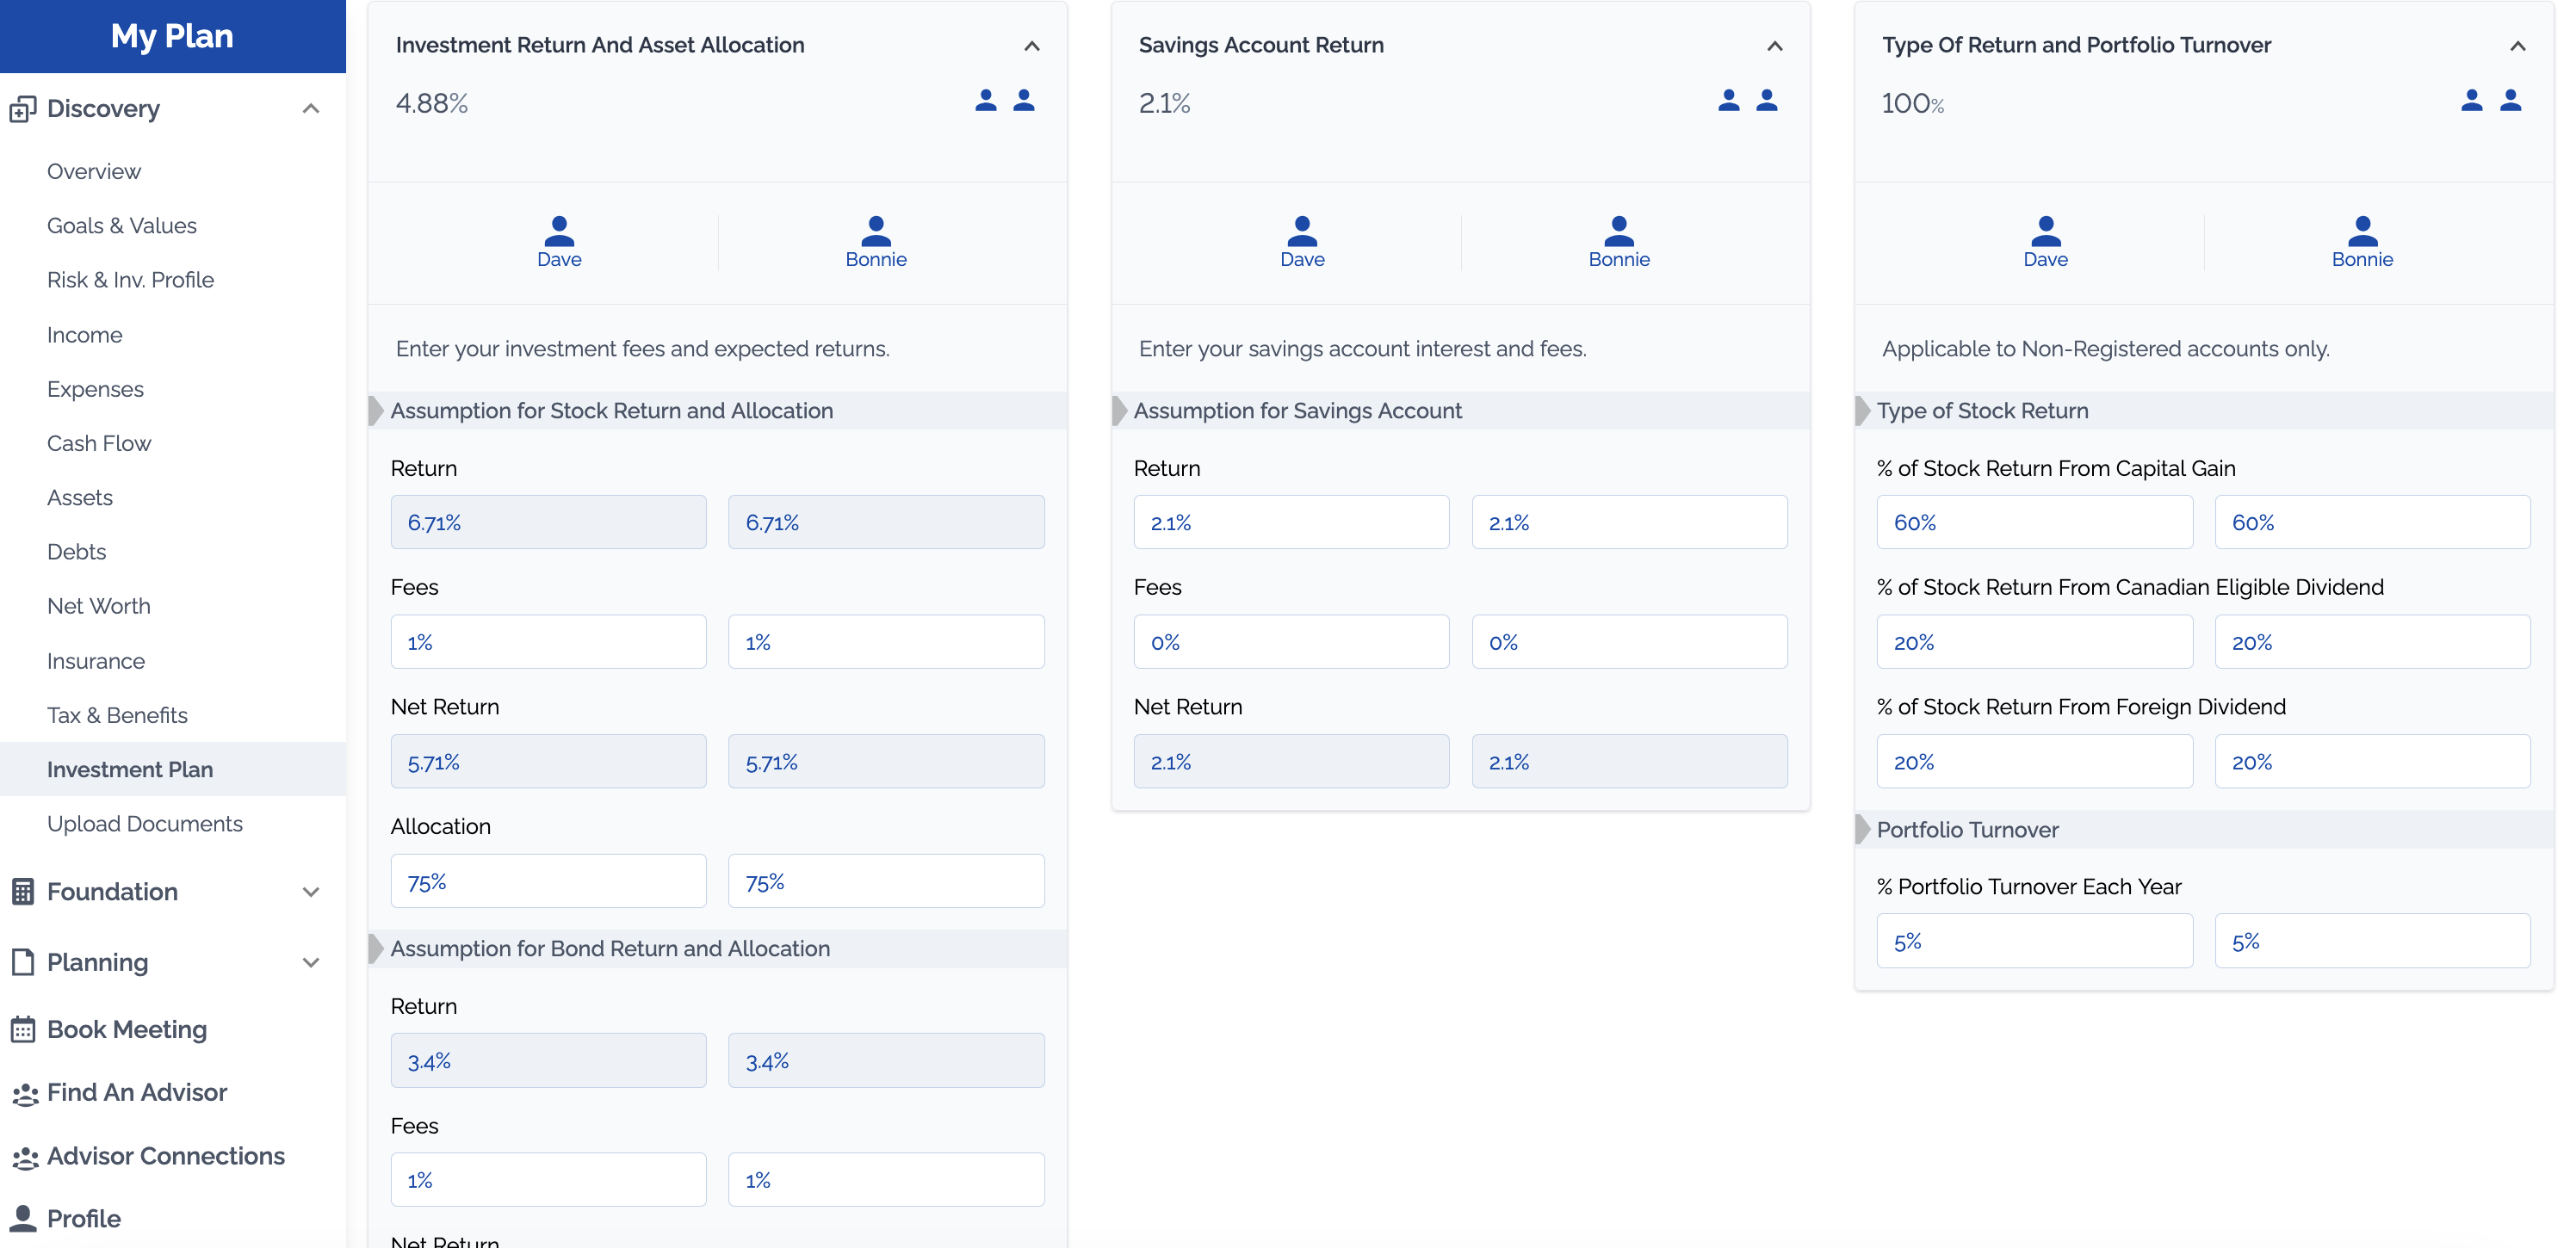The height and width of the screenshot is (1248, 2576).
Task: Click Dave's person icon in Investment Return card
Action: pos(558,232)
